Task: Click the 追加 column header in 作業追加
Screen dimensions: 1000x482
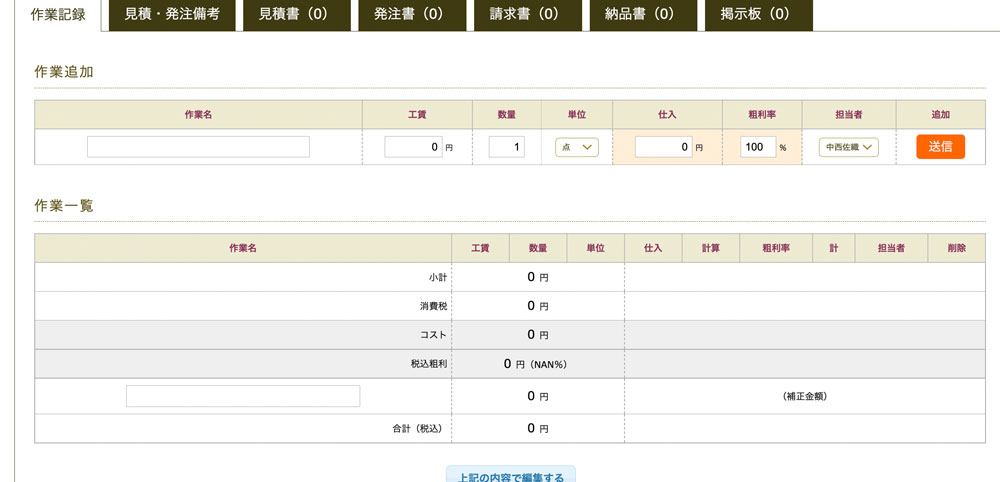Action: coord(941,115)
